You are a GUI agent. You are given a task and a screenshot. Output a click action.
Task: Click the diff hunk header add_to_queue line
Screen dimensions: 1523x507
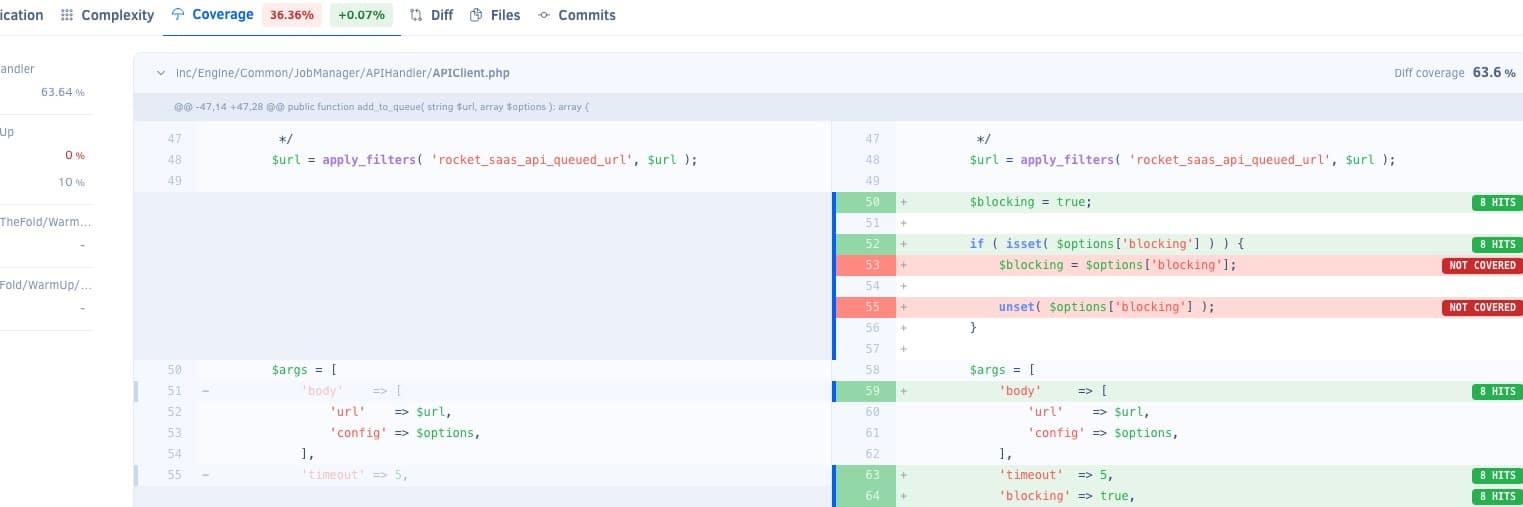tap(381, 107)
